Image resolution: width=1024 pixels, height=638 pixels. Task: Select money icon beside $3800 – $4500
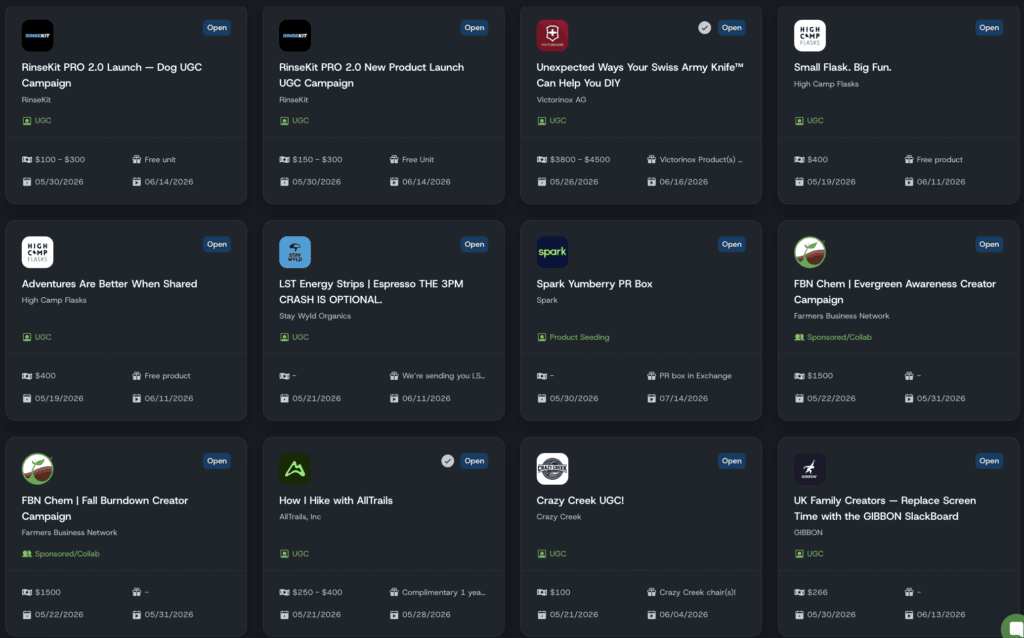tap(541, 159)
